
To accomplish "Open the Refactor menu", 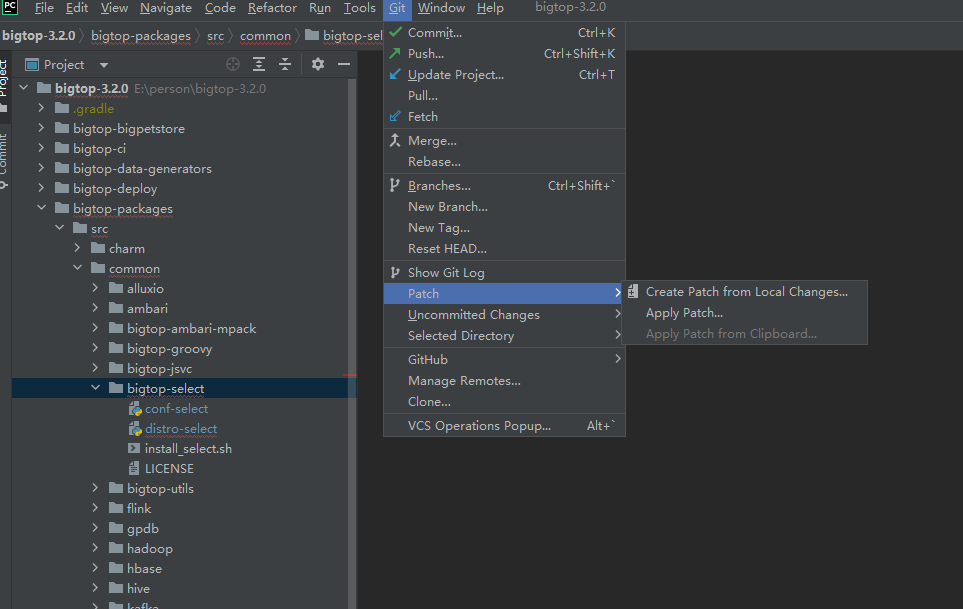I will tap(272, 7).
